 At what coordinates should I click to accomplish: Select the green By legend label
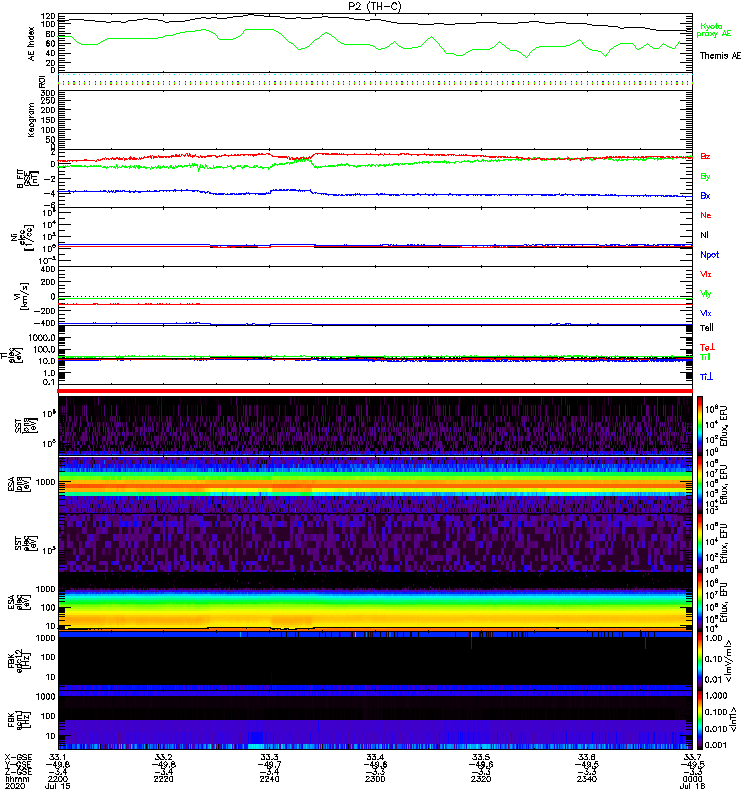click(x=705, y=177)
